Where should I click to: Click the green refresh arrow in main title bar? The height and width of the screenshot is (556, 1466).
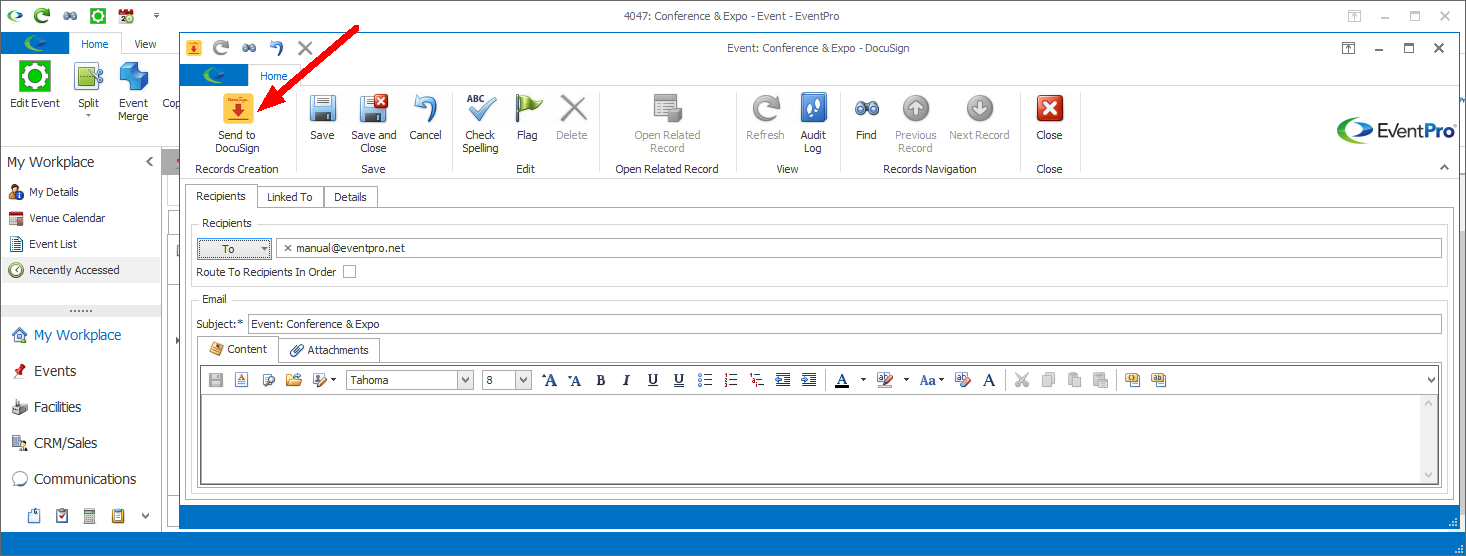pos(42,16)
